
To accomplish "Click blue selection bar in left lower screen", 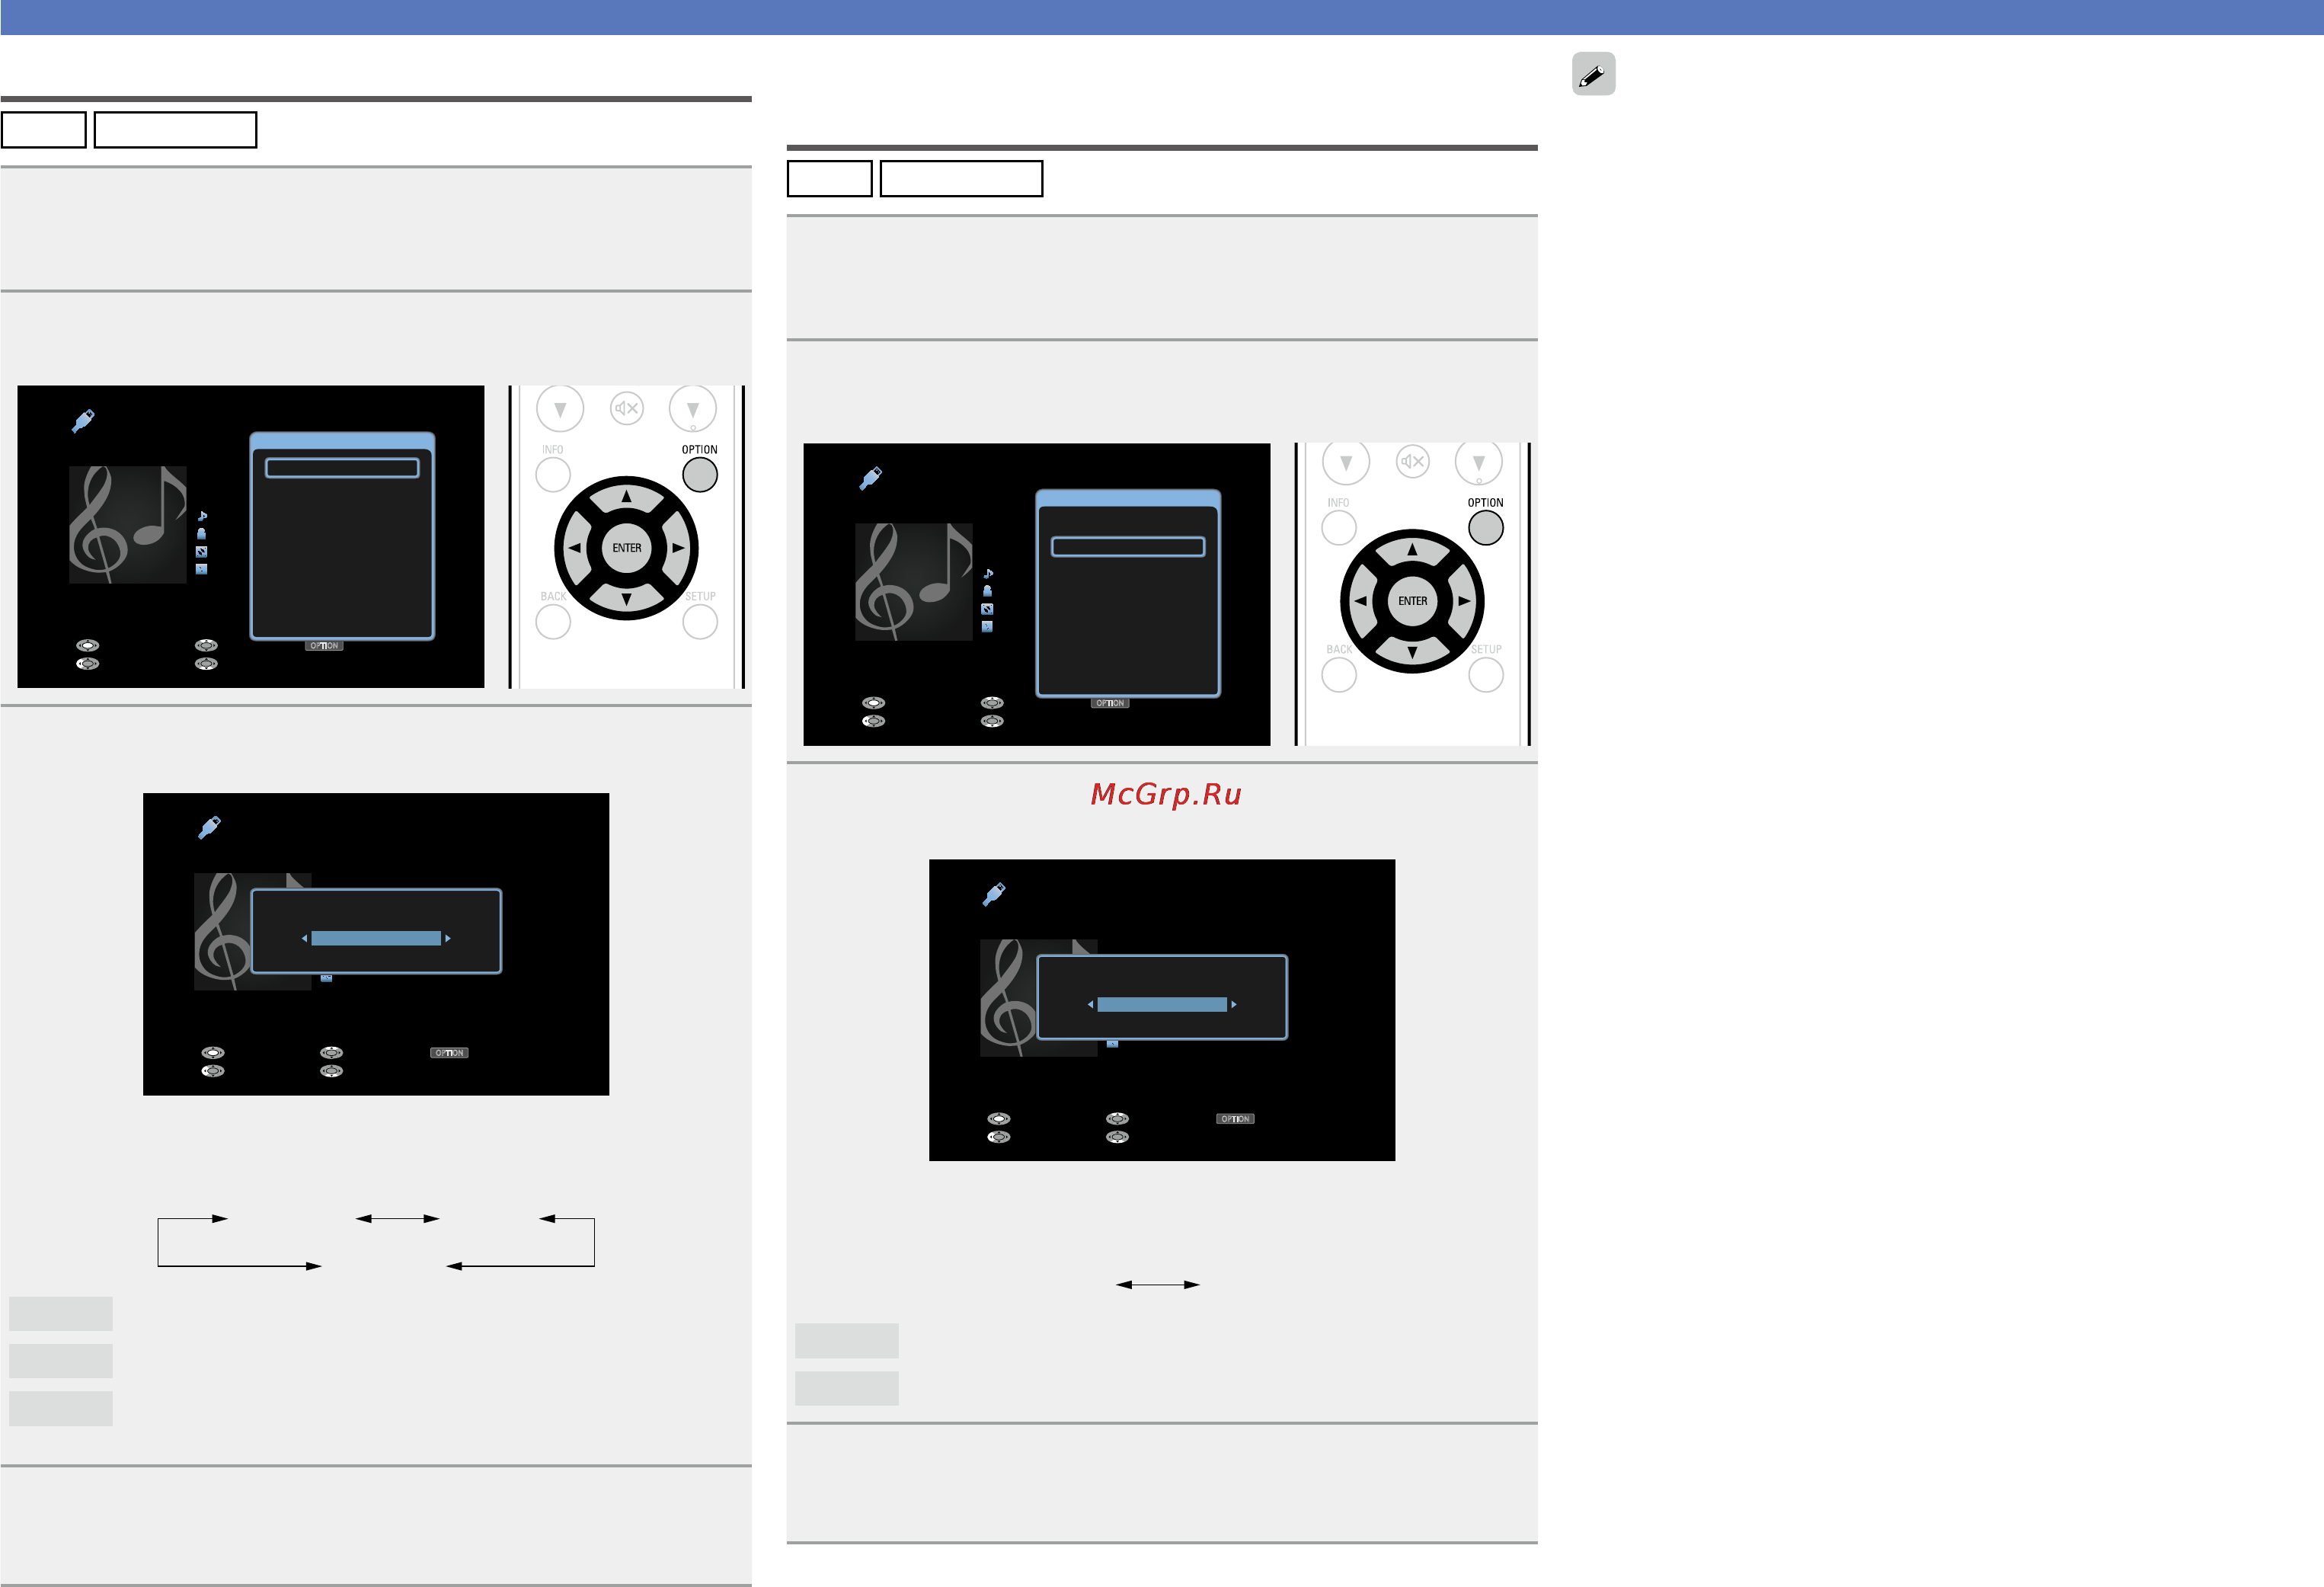I will tap(376, 939).
